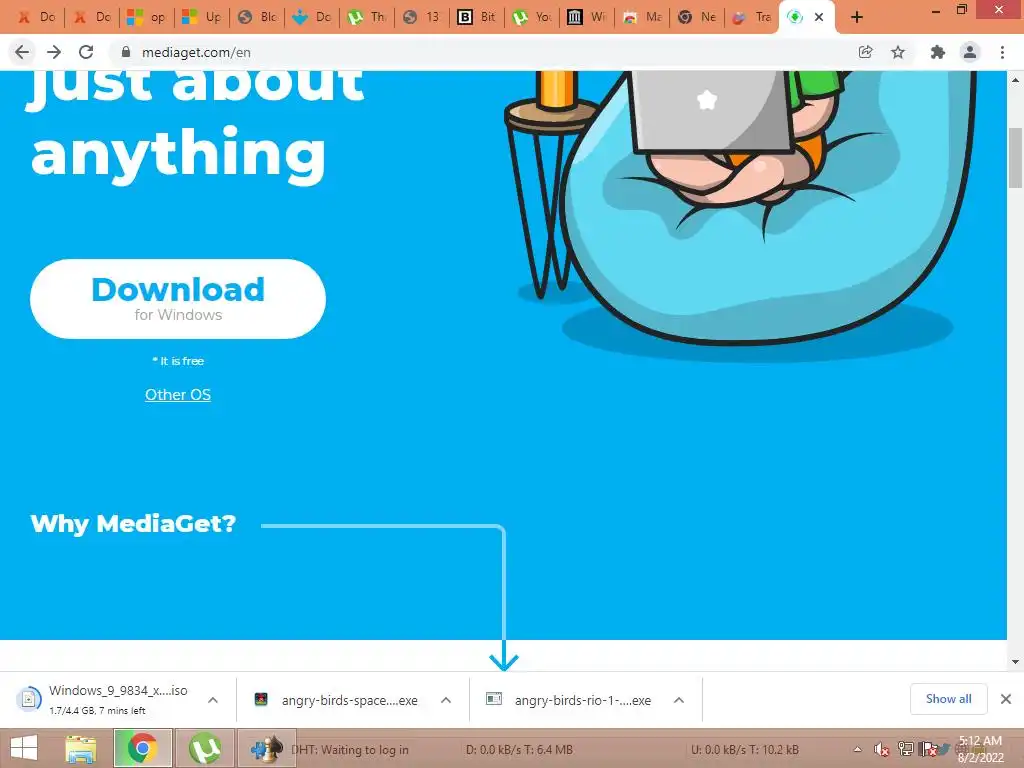Open the Chrome profile avatar

point(970,52)
